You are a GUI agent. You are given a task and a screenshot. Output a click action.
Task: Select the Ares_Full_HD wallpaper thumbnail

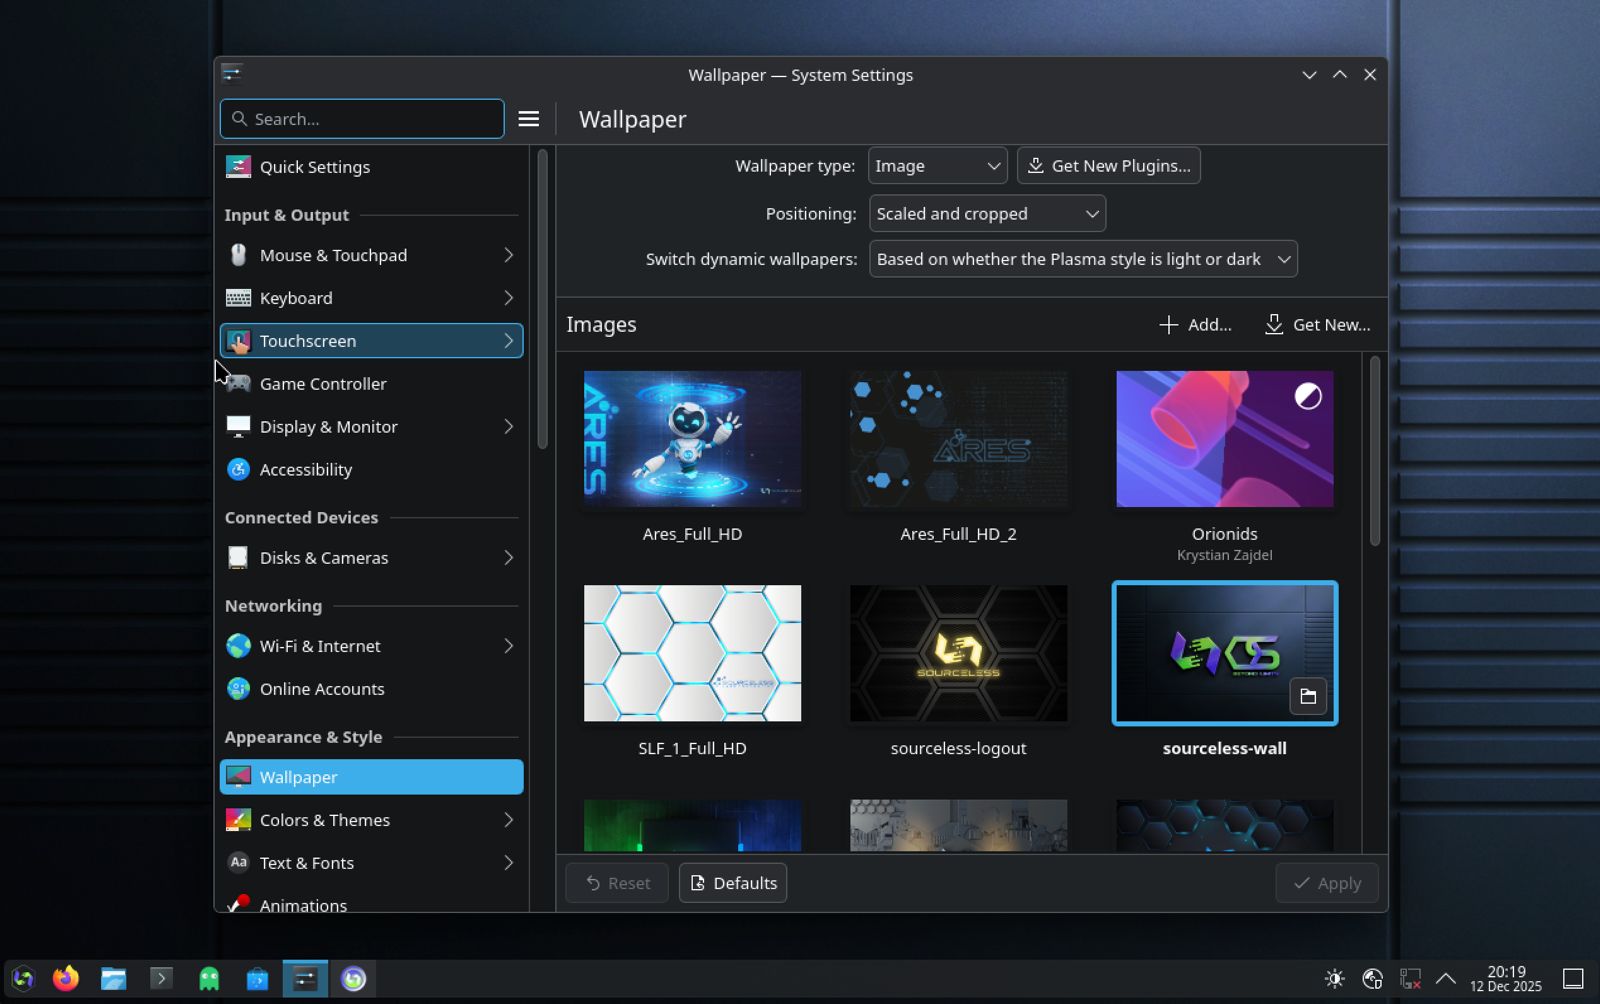pyautogui.click(x=692, y=439)
